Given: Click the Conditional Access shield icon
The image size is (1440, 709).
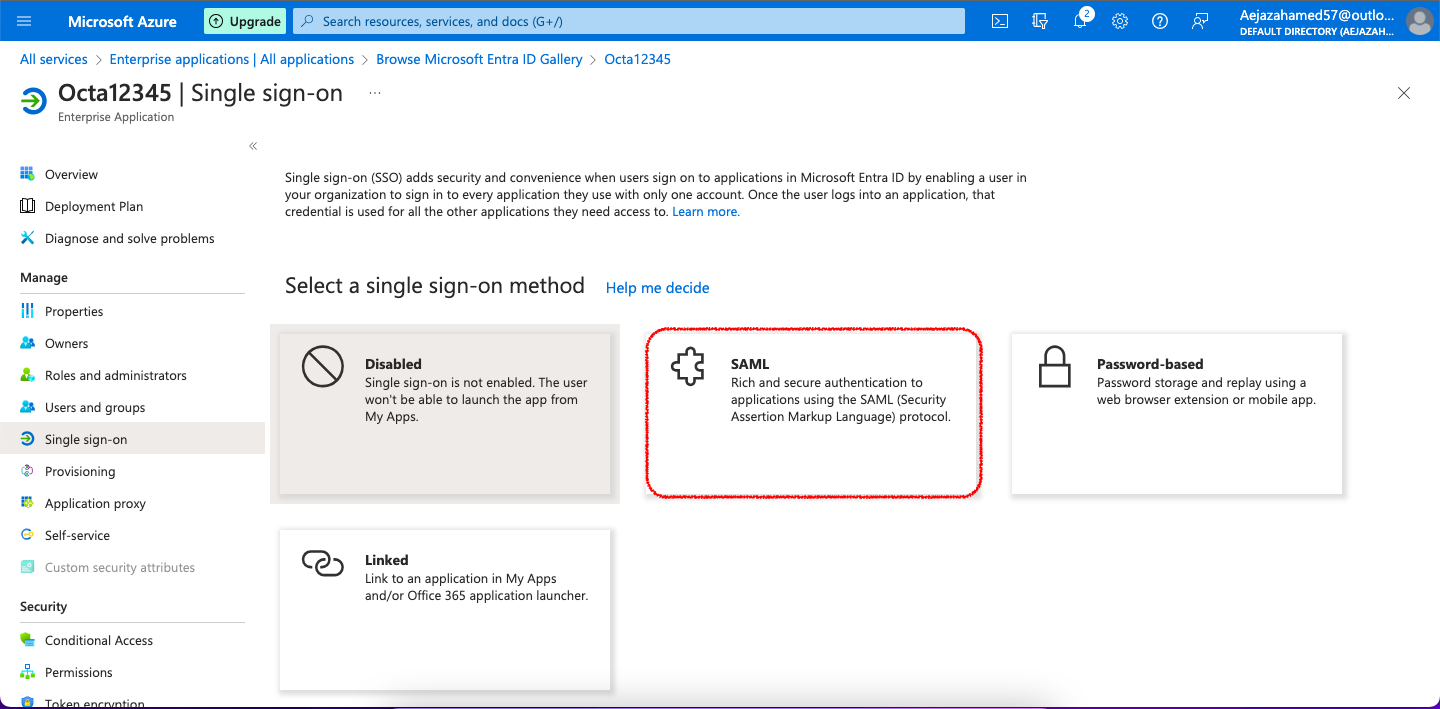Looking at the screenshot, I should click(27, 640).
